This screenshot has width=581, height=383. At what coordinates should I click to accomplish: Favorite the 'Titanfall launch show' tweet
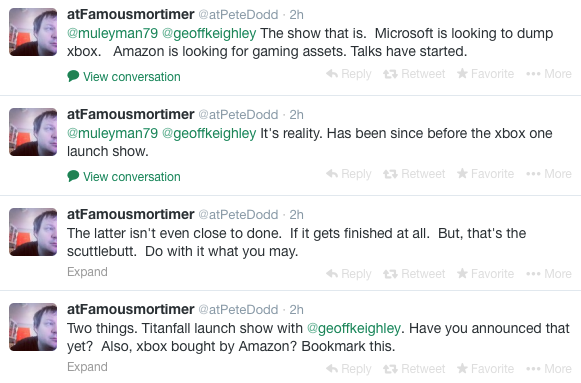pos(485,369)
